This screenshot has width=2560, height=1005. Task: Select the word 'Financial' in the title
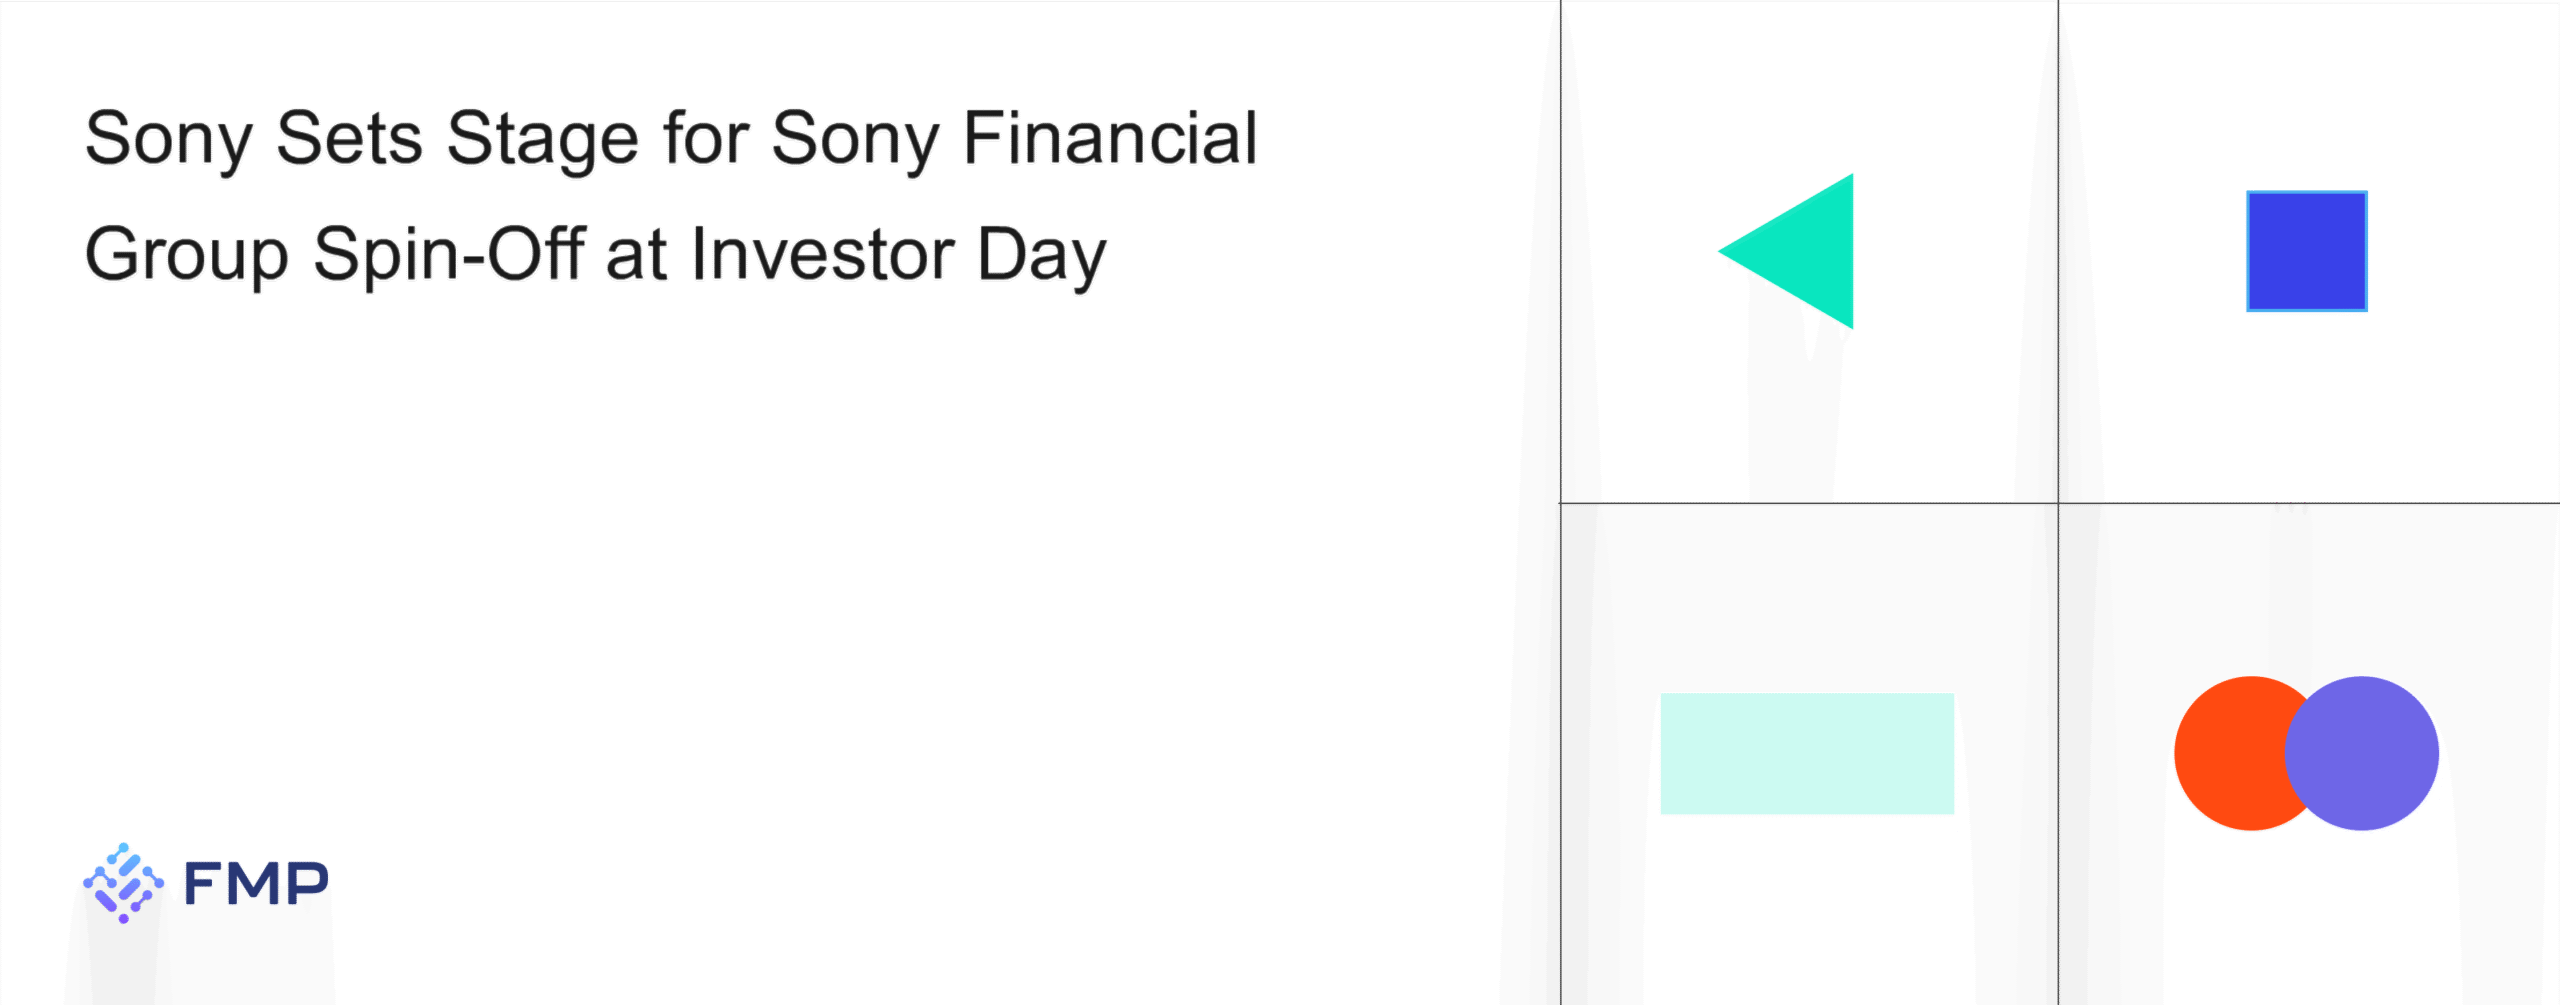click(1110, 137)
